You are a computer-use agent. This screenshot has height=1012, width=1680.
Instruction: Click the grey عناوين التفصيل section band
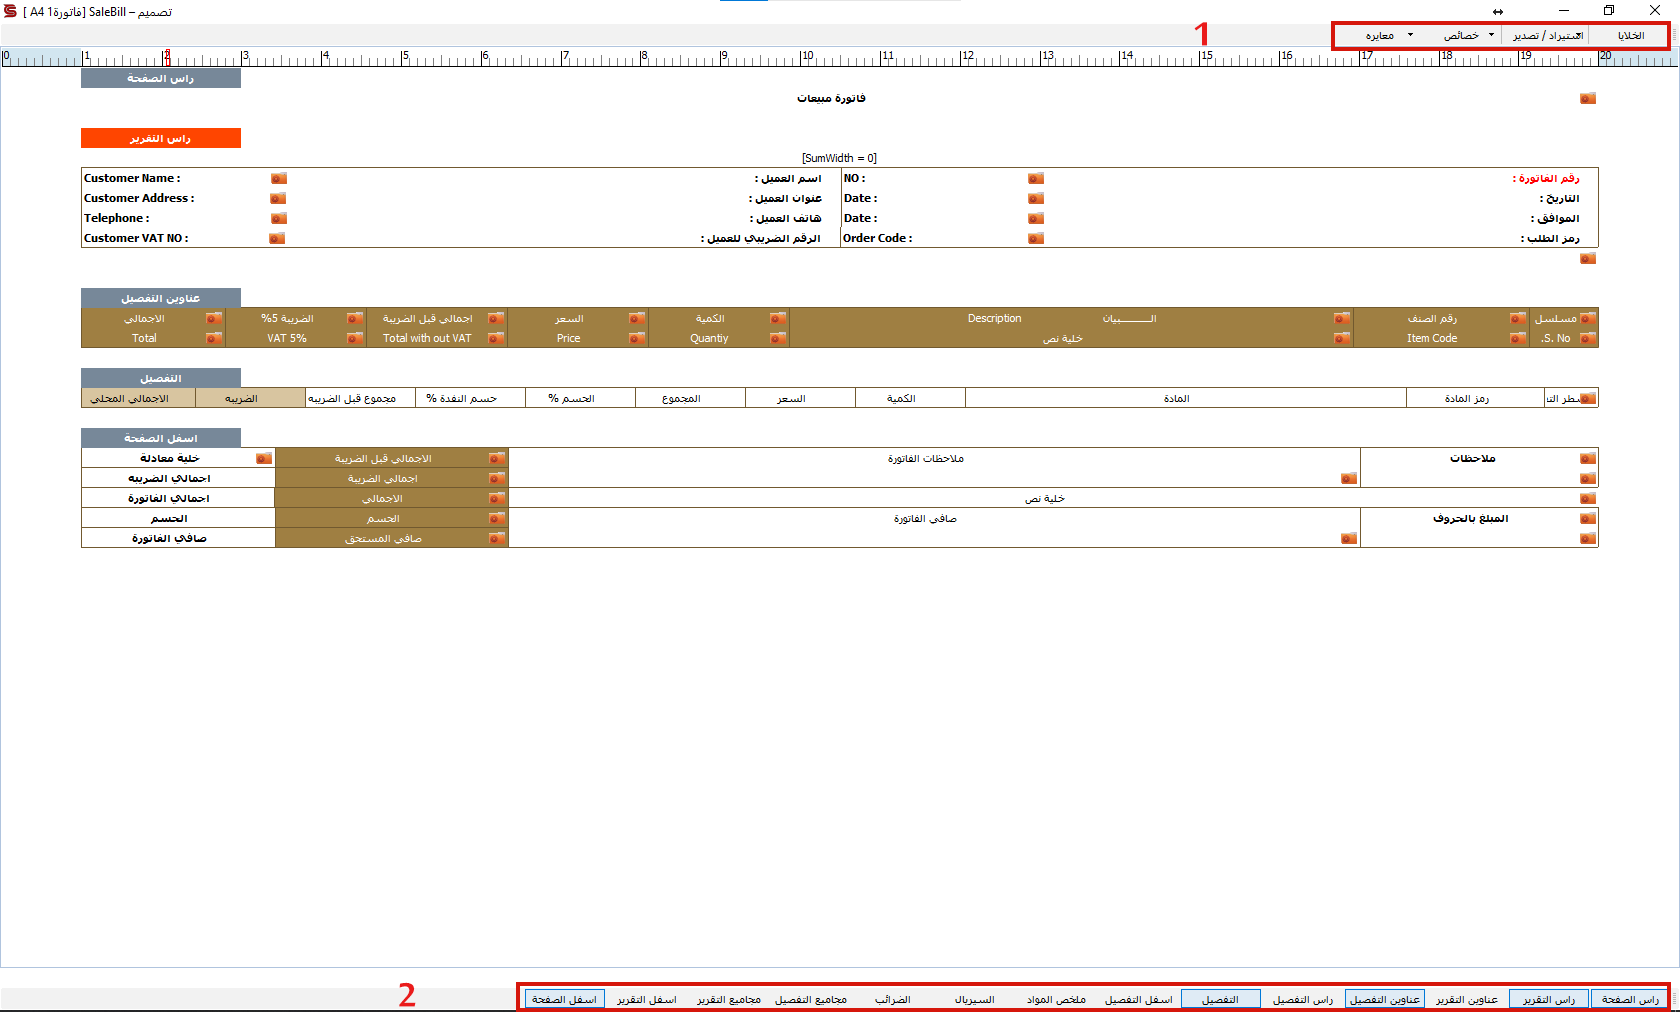[161, 298]
